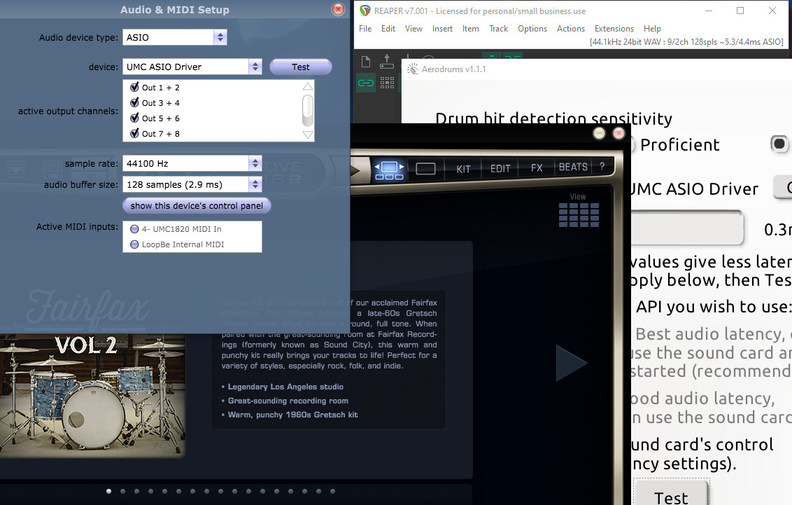Enable LoopBe Internal MIDI input
Viewport: 792px width, 505px height.
(134, 244)
